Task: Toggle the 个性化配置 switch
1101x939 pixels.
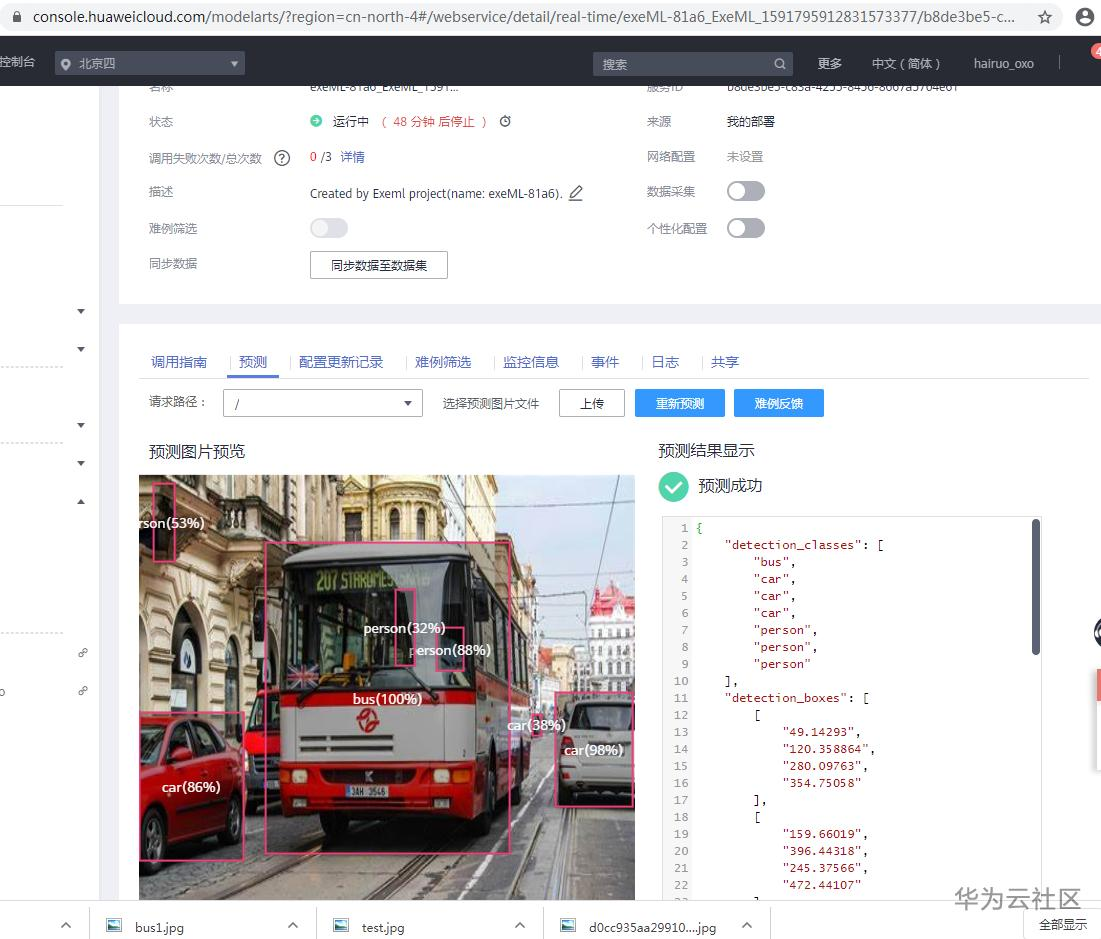Action: click(746, 228)
